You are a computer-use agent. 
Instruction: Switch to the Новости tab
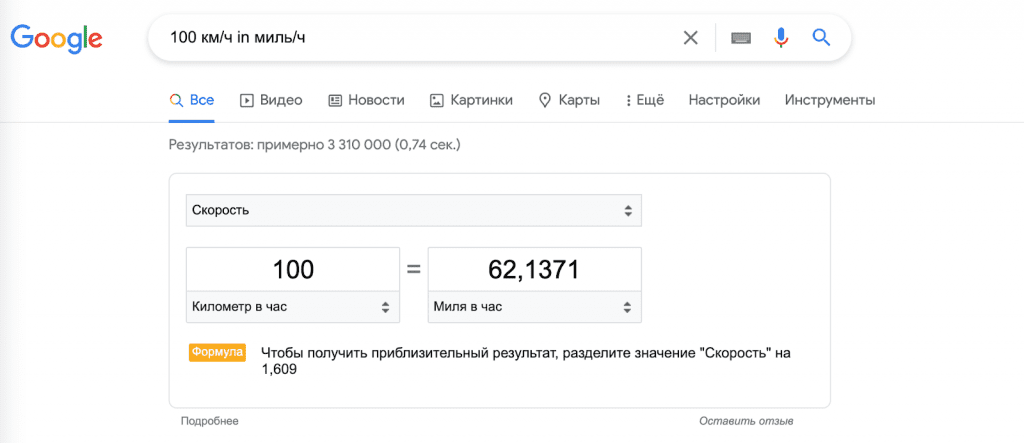tap(365, 100)
